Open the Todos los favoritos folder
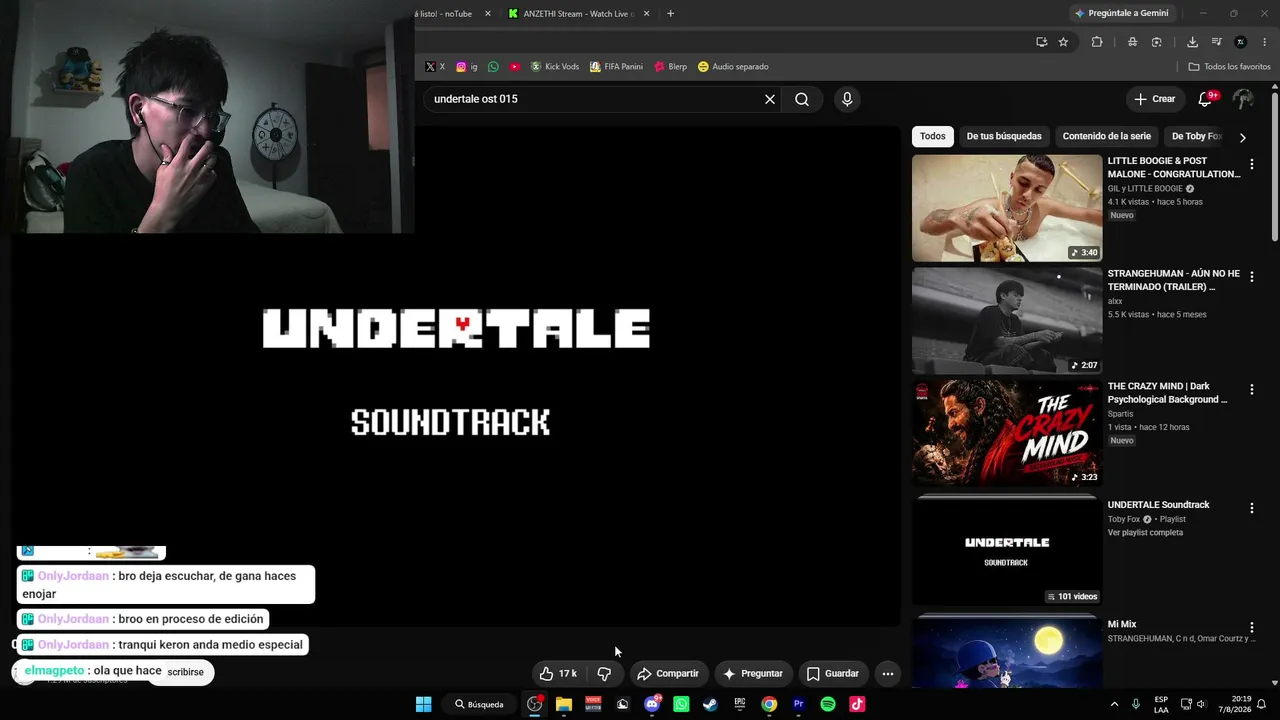Screen dimensions: 1280x720 pyautogui.click(x=1229, y=67)
